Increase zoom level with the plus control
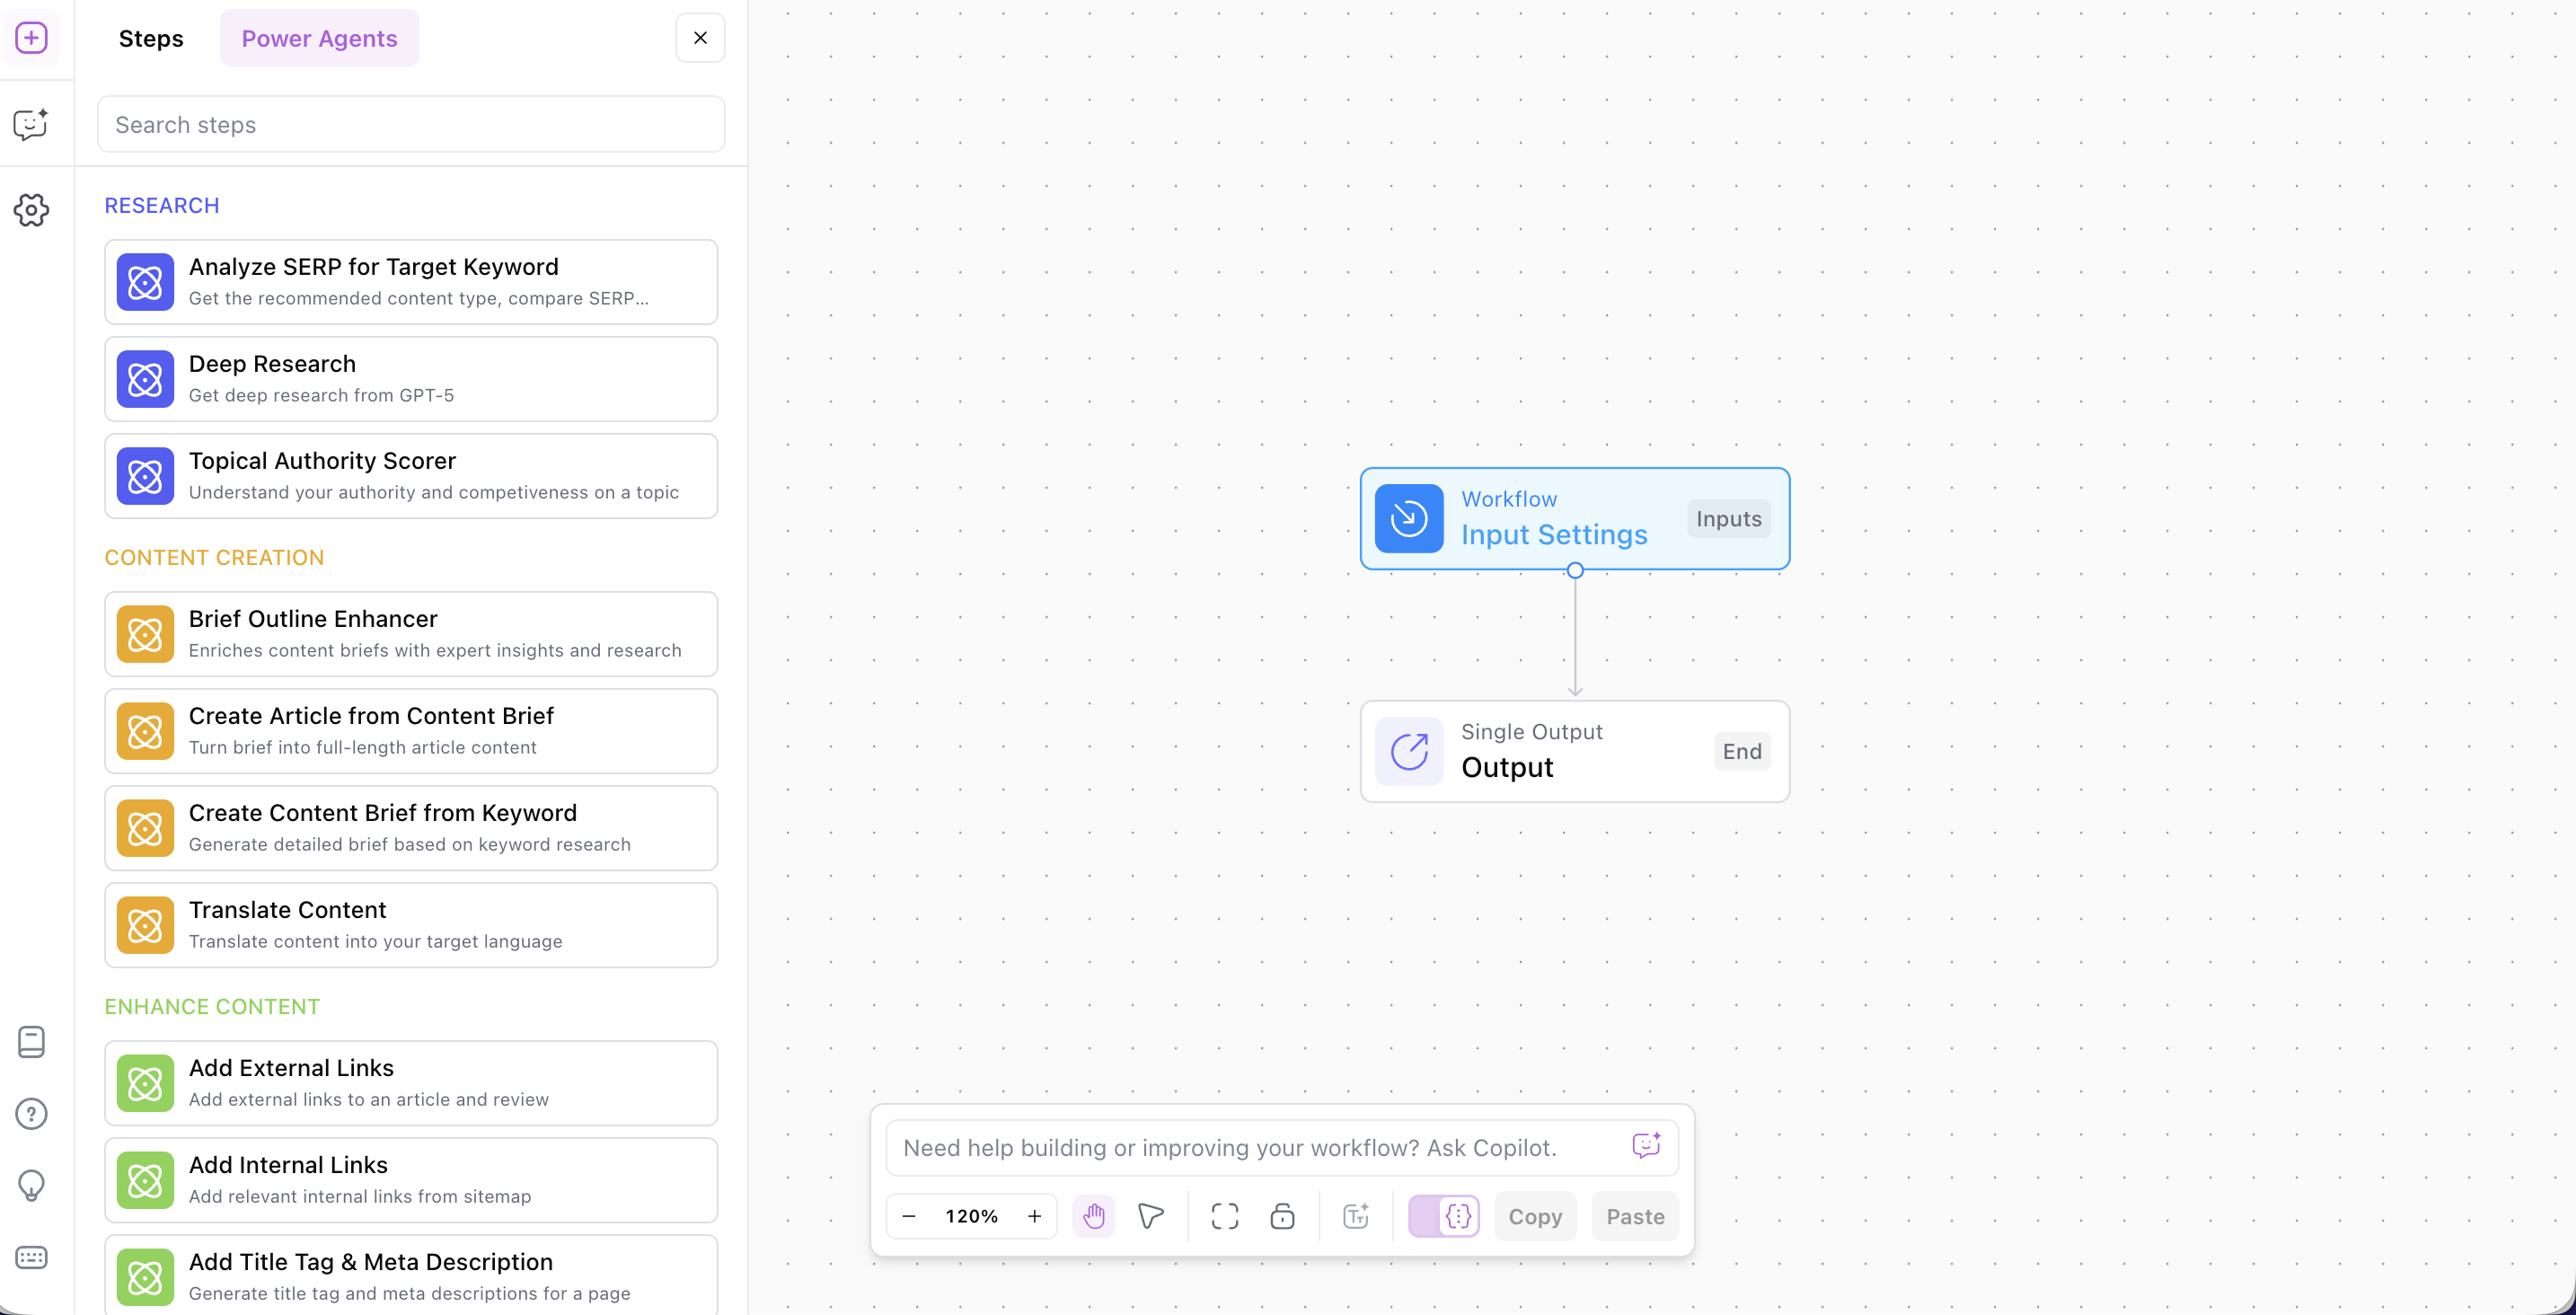2576x1315 pixels. 1035,1216
